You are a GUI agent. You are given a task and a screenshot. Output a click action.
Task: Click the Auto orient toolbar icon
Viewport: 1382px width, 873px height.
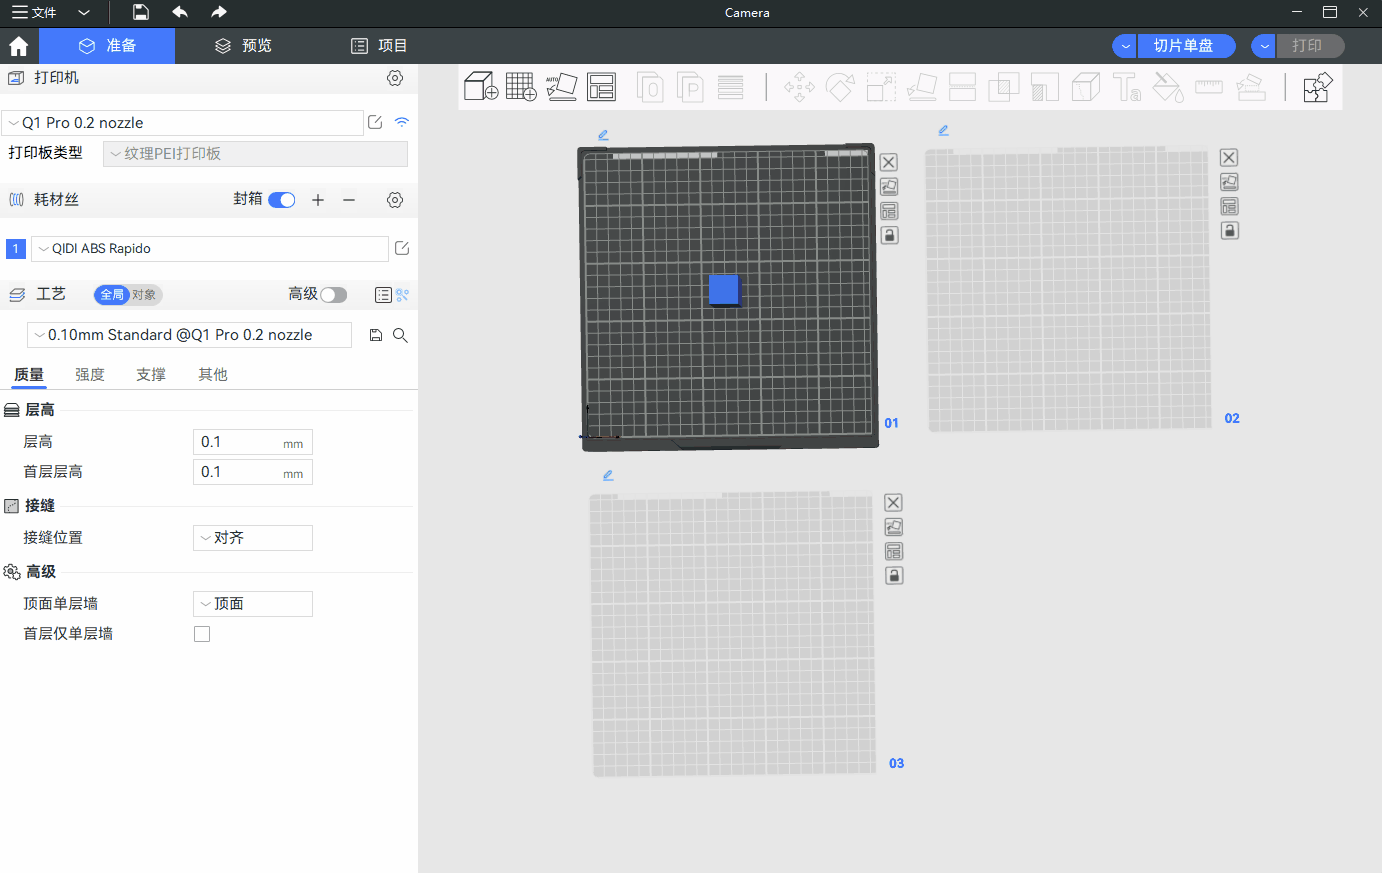(561, 87)
